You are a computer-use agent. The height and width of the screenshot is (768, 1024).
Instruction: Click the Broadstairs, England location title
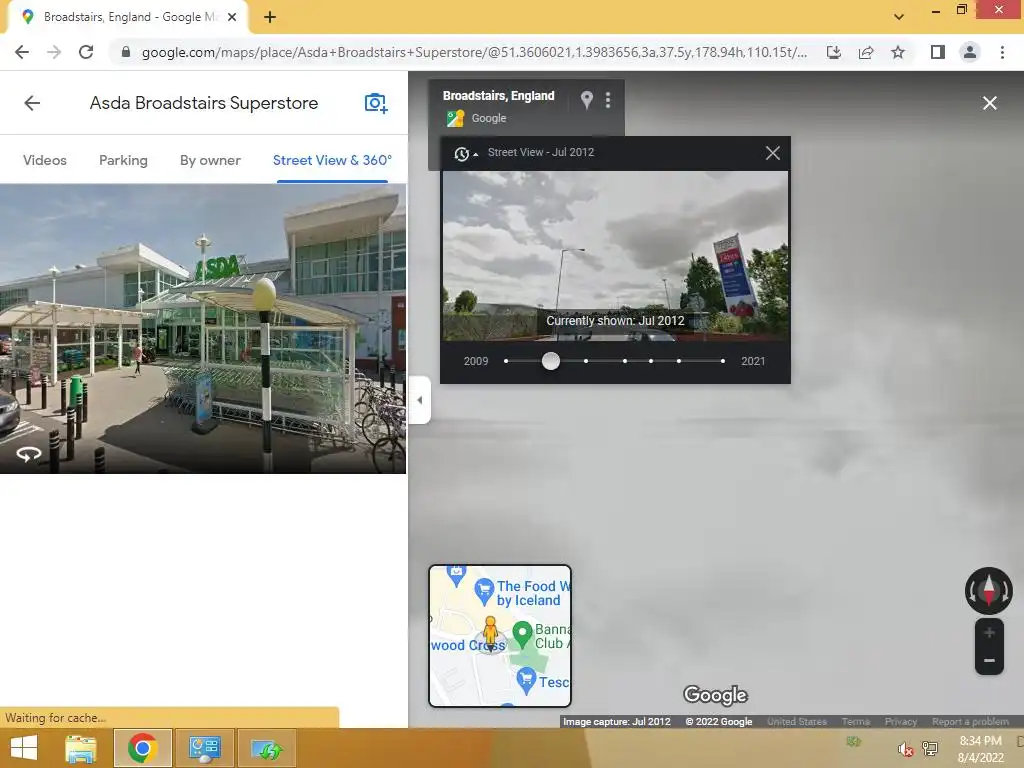[498, 96]
